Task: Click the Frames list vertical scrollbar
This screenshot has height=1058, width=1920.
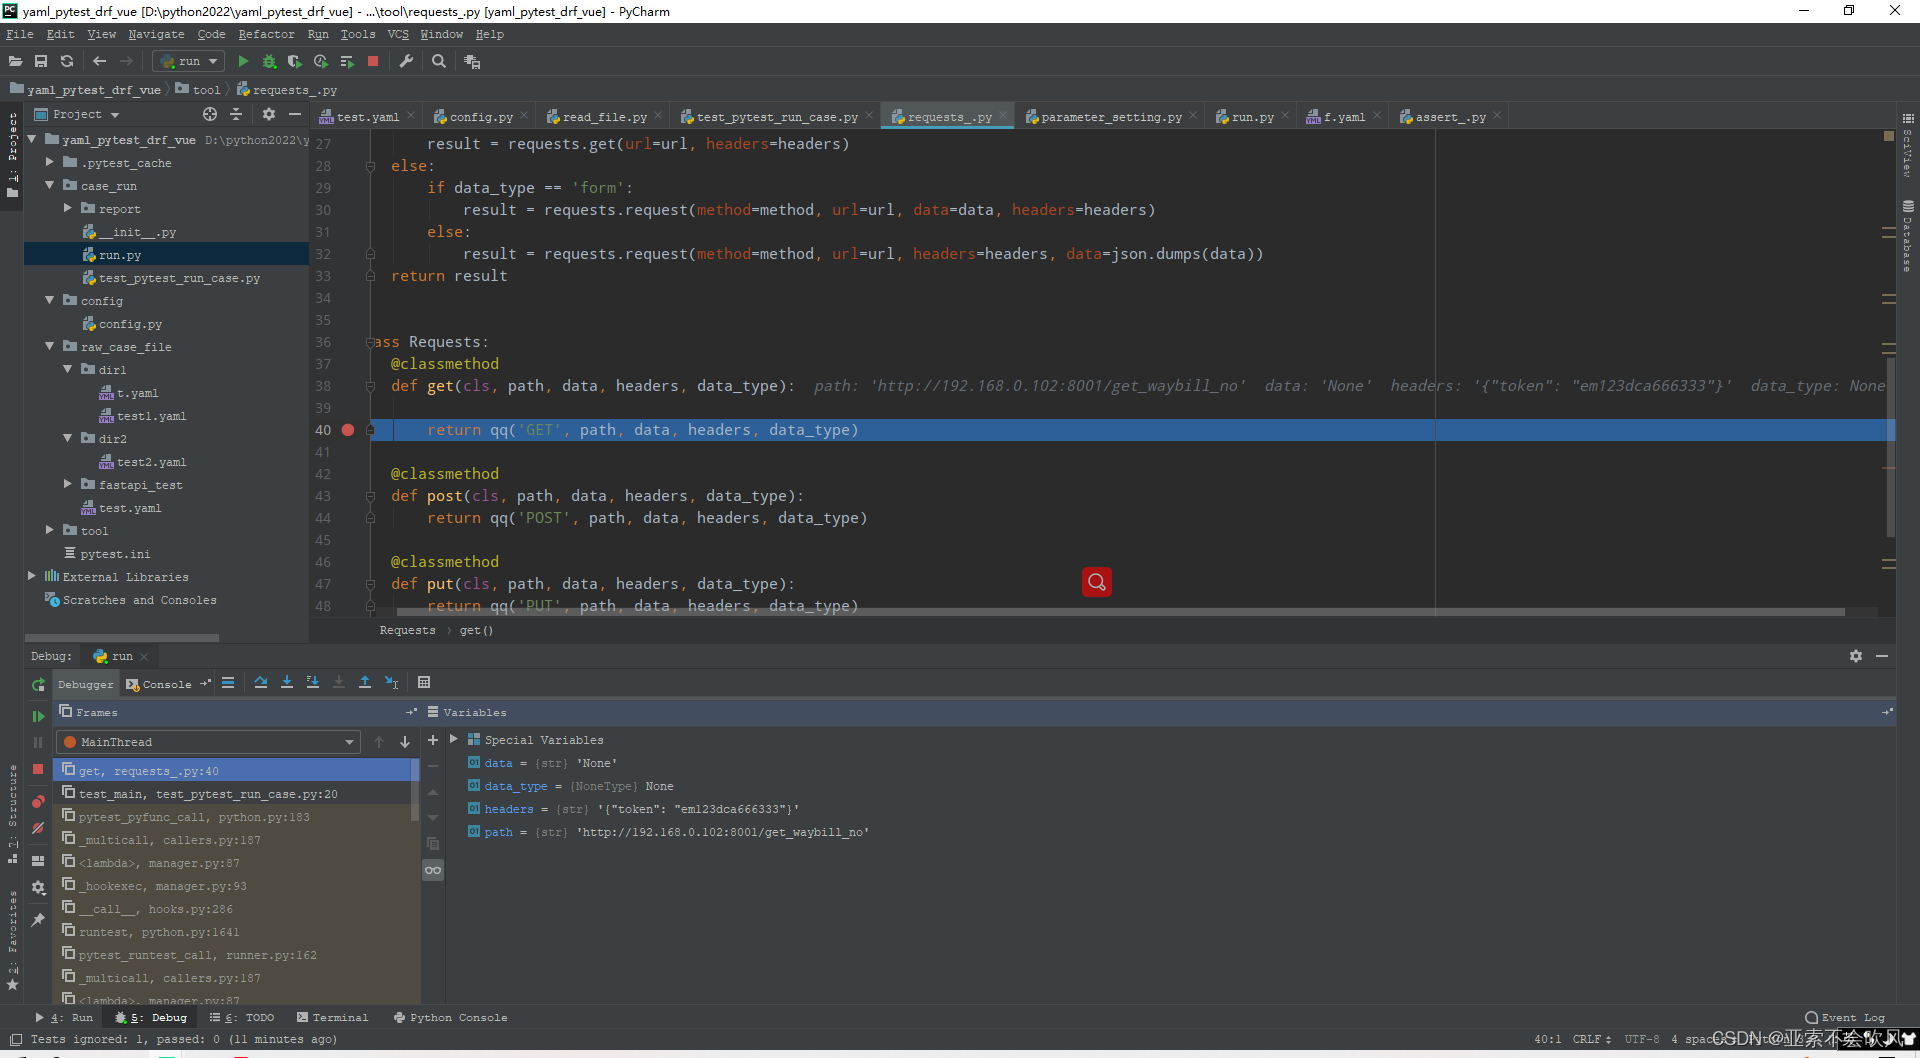Action: tap(415, 790)
